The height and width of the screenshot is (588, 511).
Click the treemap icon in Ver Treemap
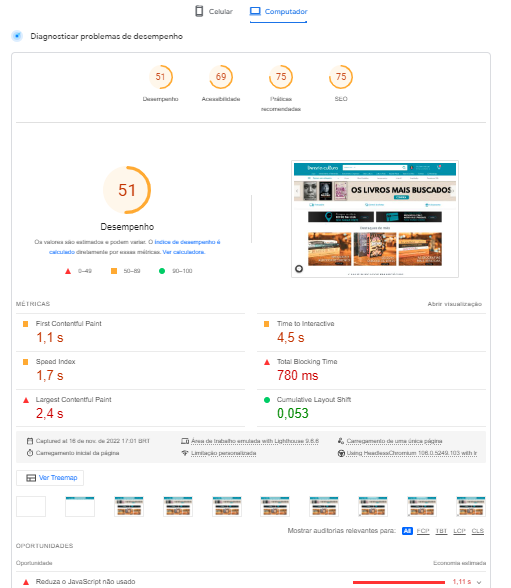click(x=31, y=478)
